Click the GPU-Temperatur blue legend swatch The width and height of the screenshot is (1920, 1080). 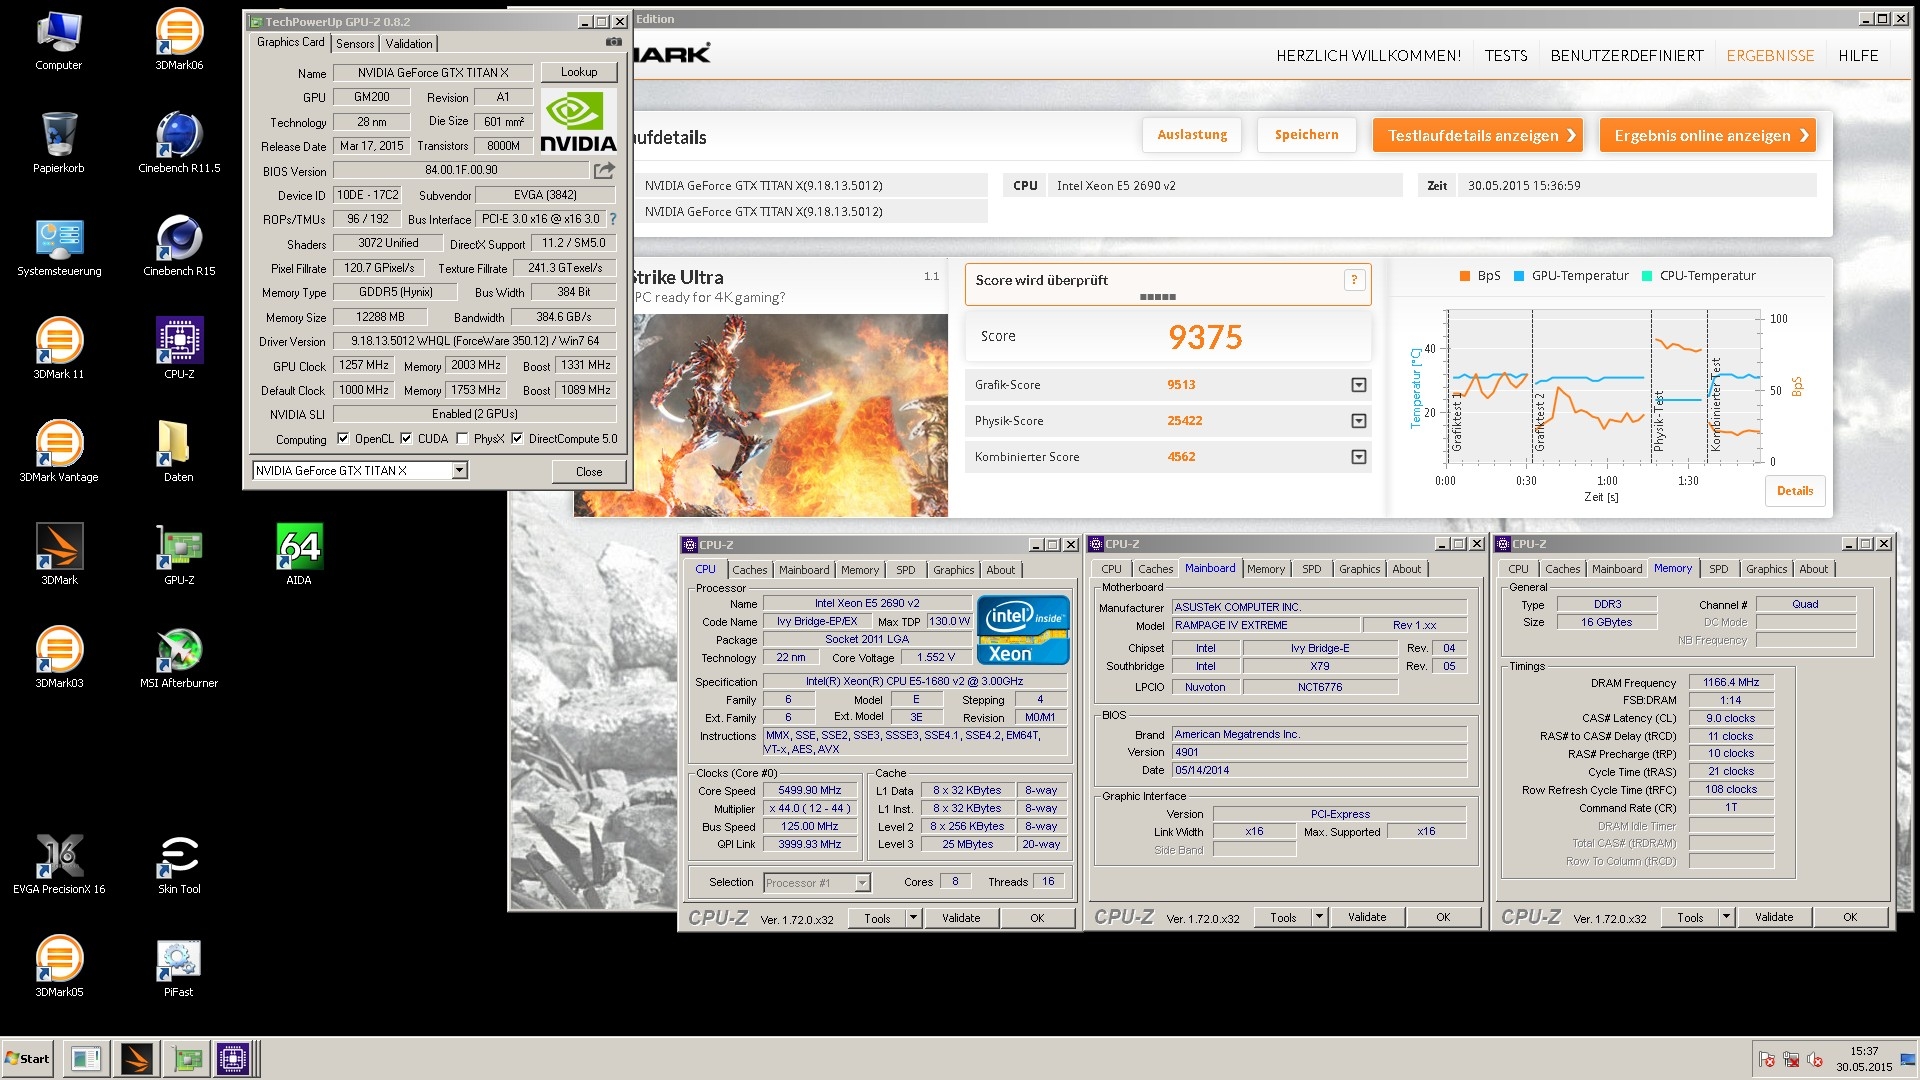click(x=1518, y=276)
